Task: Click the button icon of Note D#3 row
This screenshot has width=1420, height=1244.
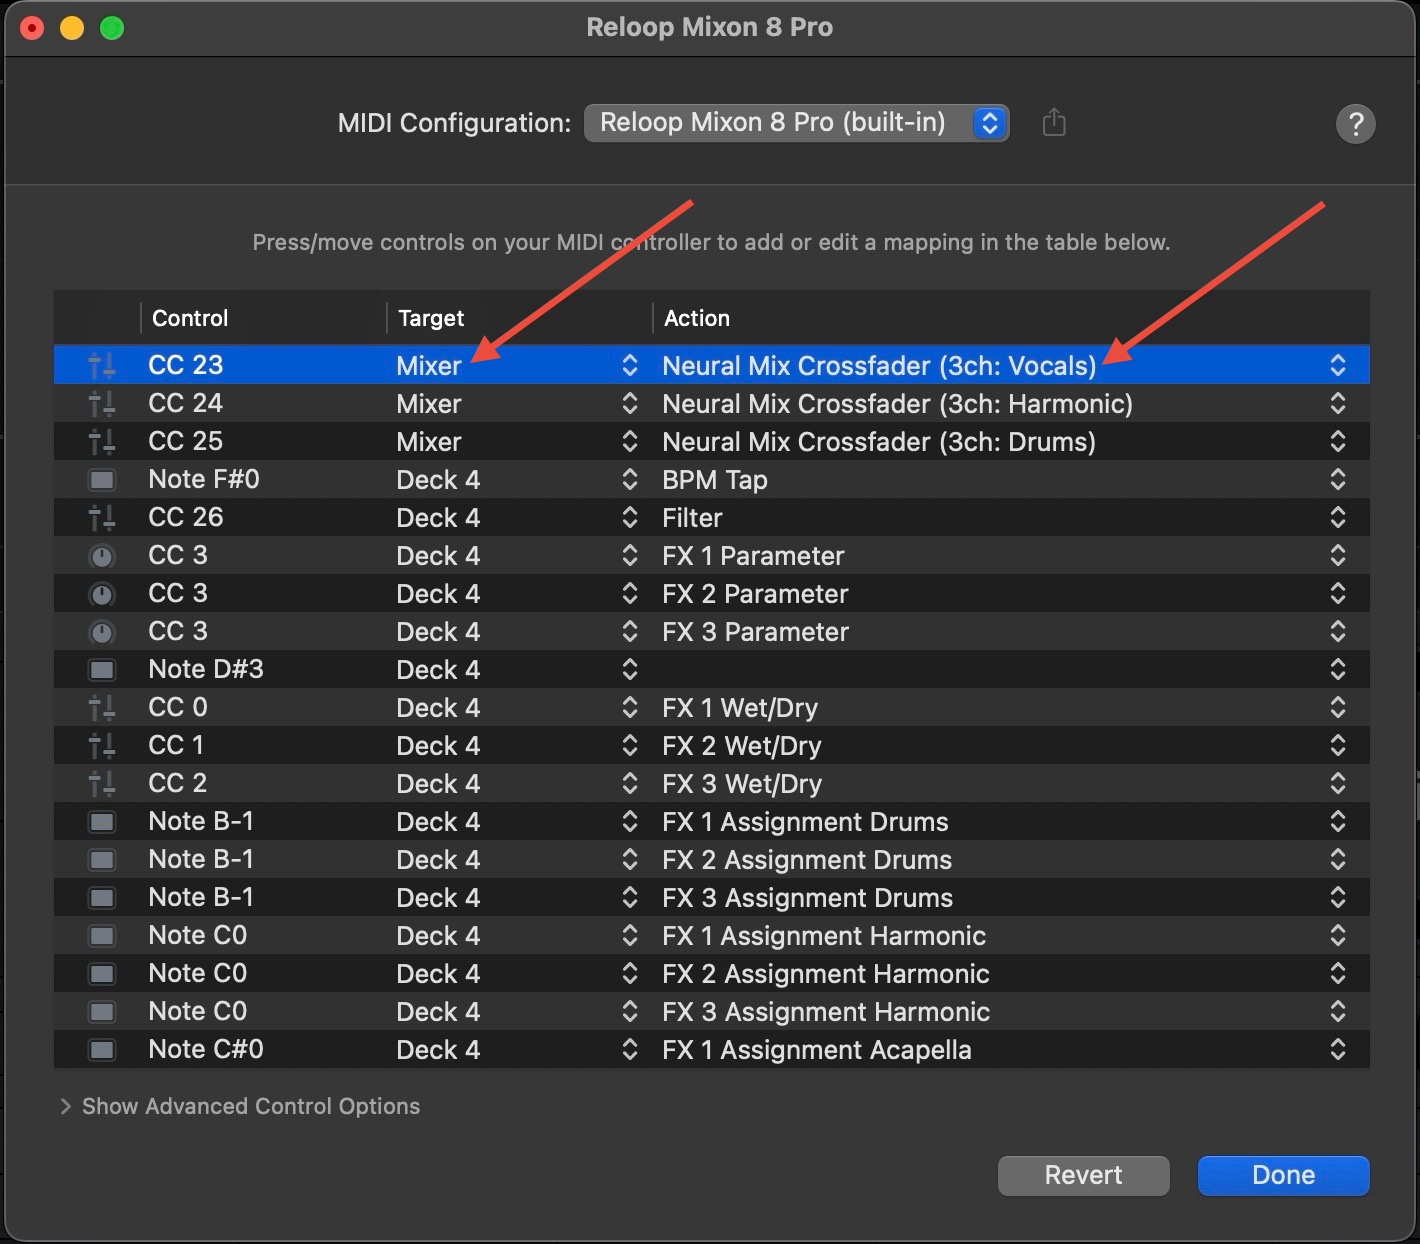Action: tap(101, 670)
